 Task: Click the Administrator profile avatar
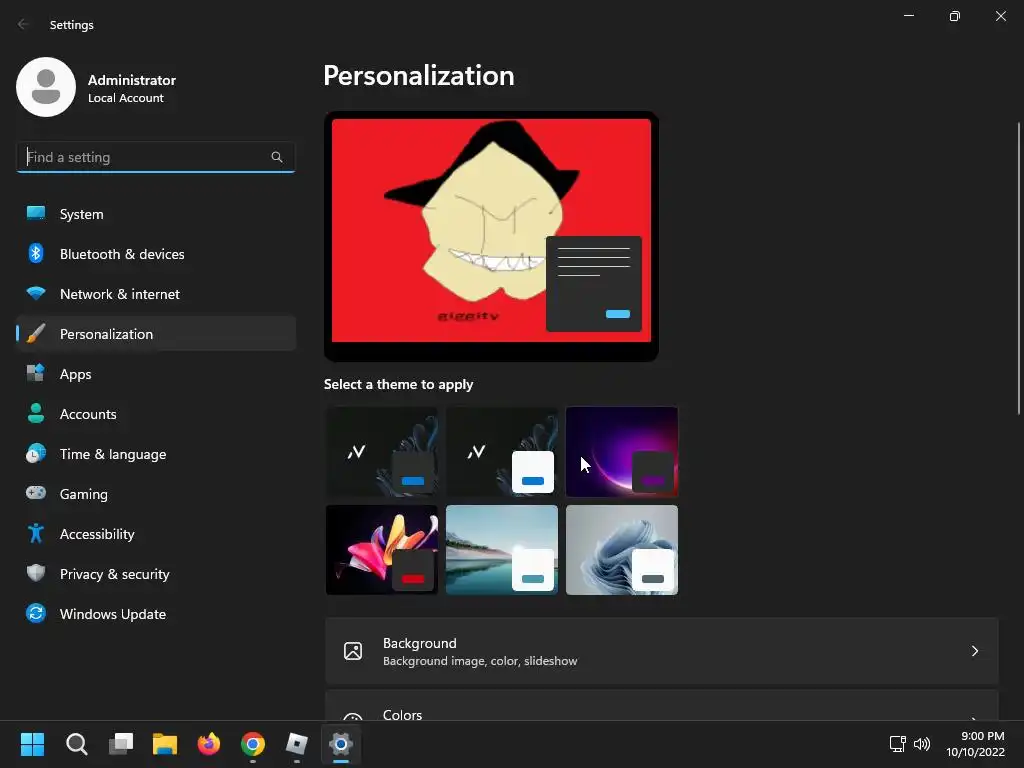coord(46,87)
